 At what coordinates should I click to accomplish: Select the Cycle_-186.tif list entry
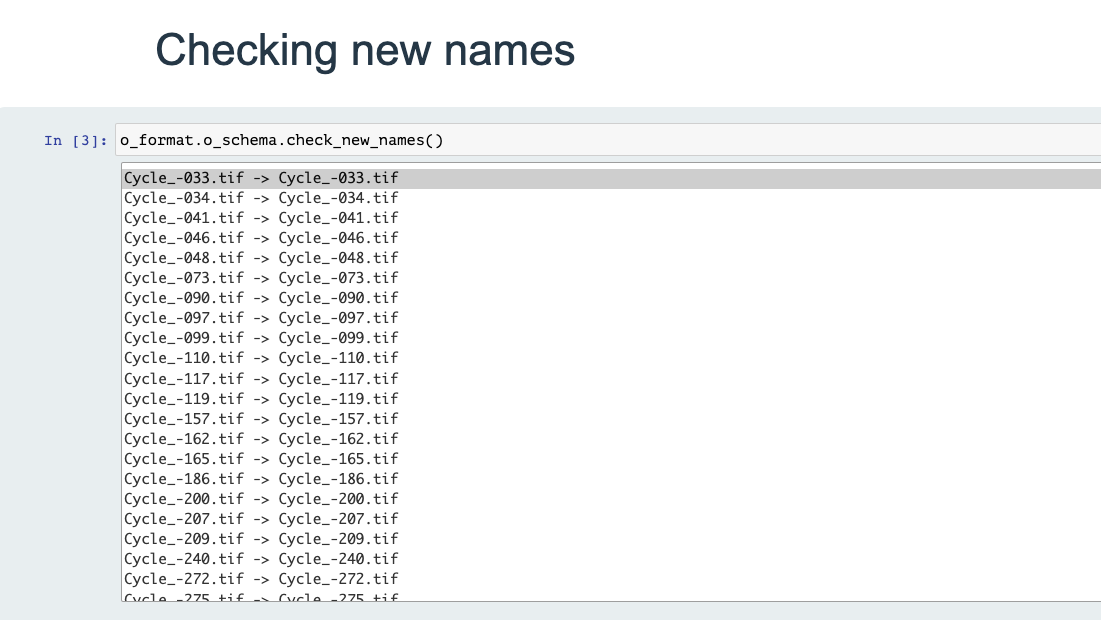[261, 479]
